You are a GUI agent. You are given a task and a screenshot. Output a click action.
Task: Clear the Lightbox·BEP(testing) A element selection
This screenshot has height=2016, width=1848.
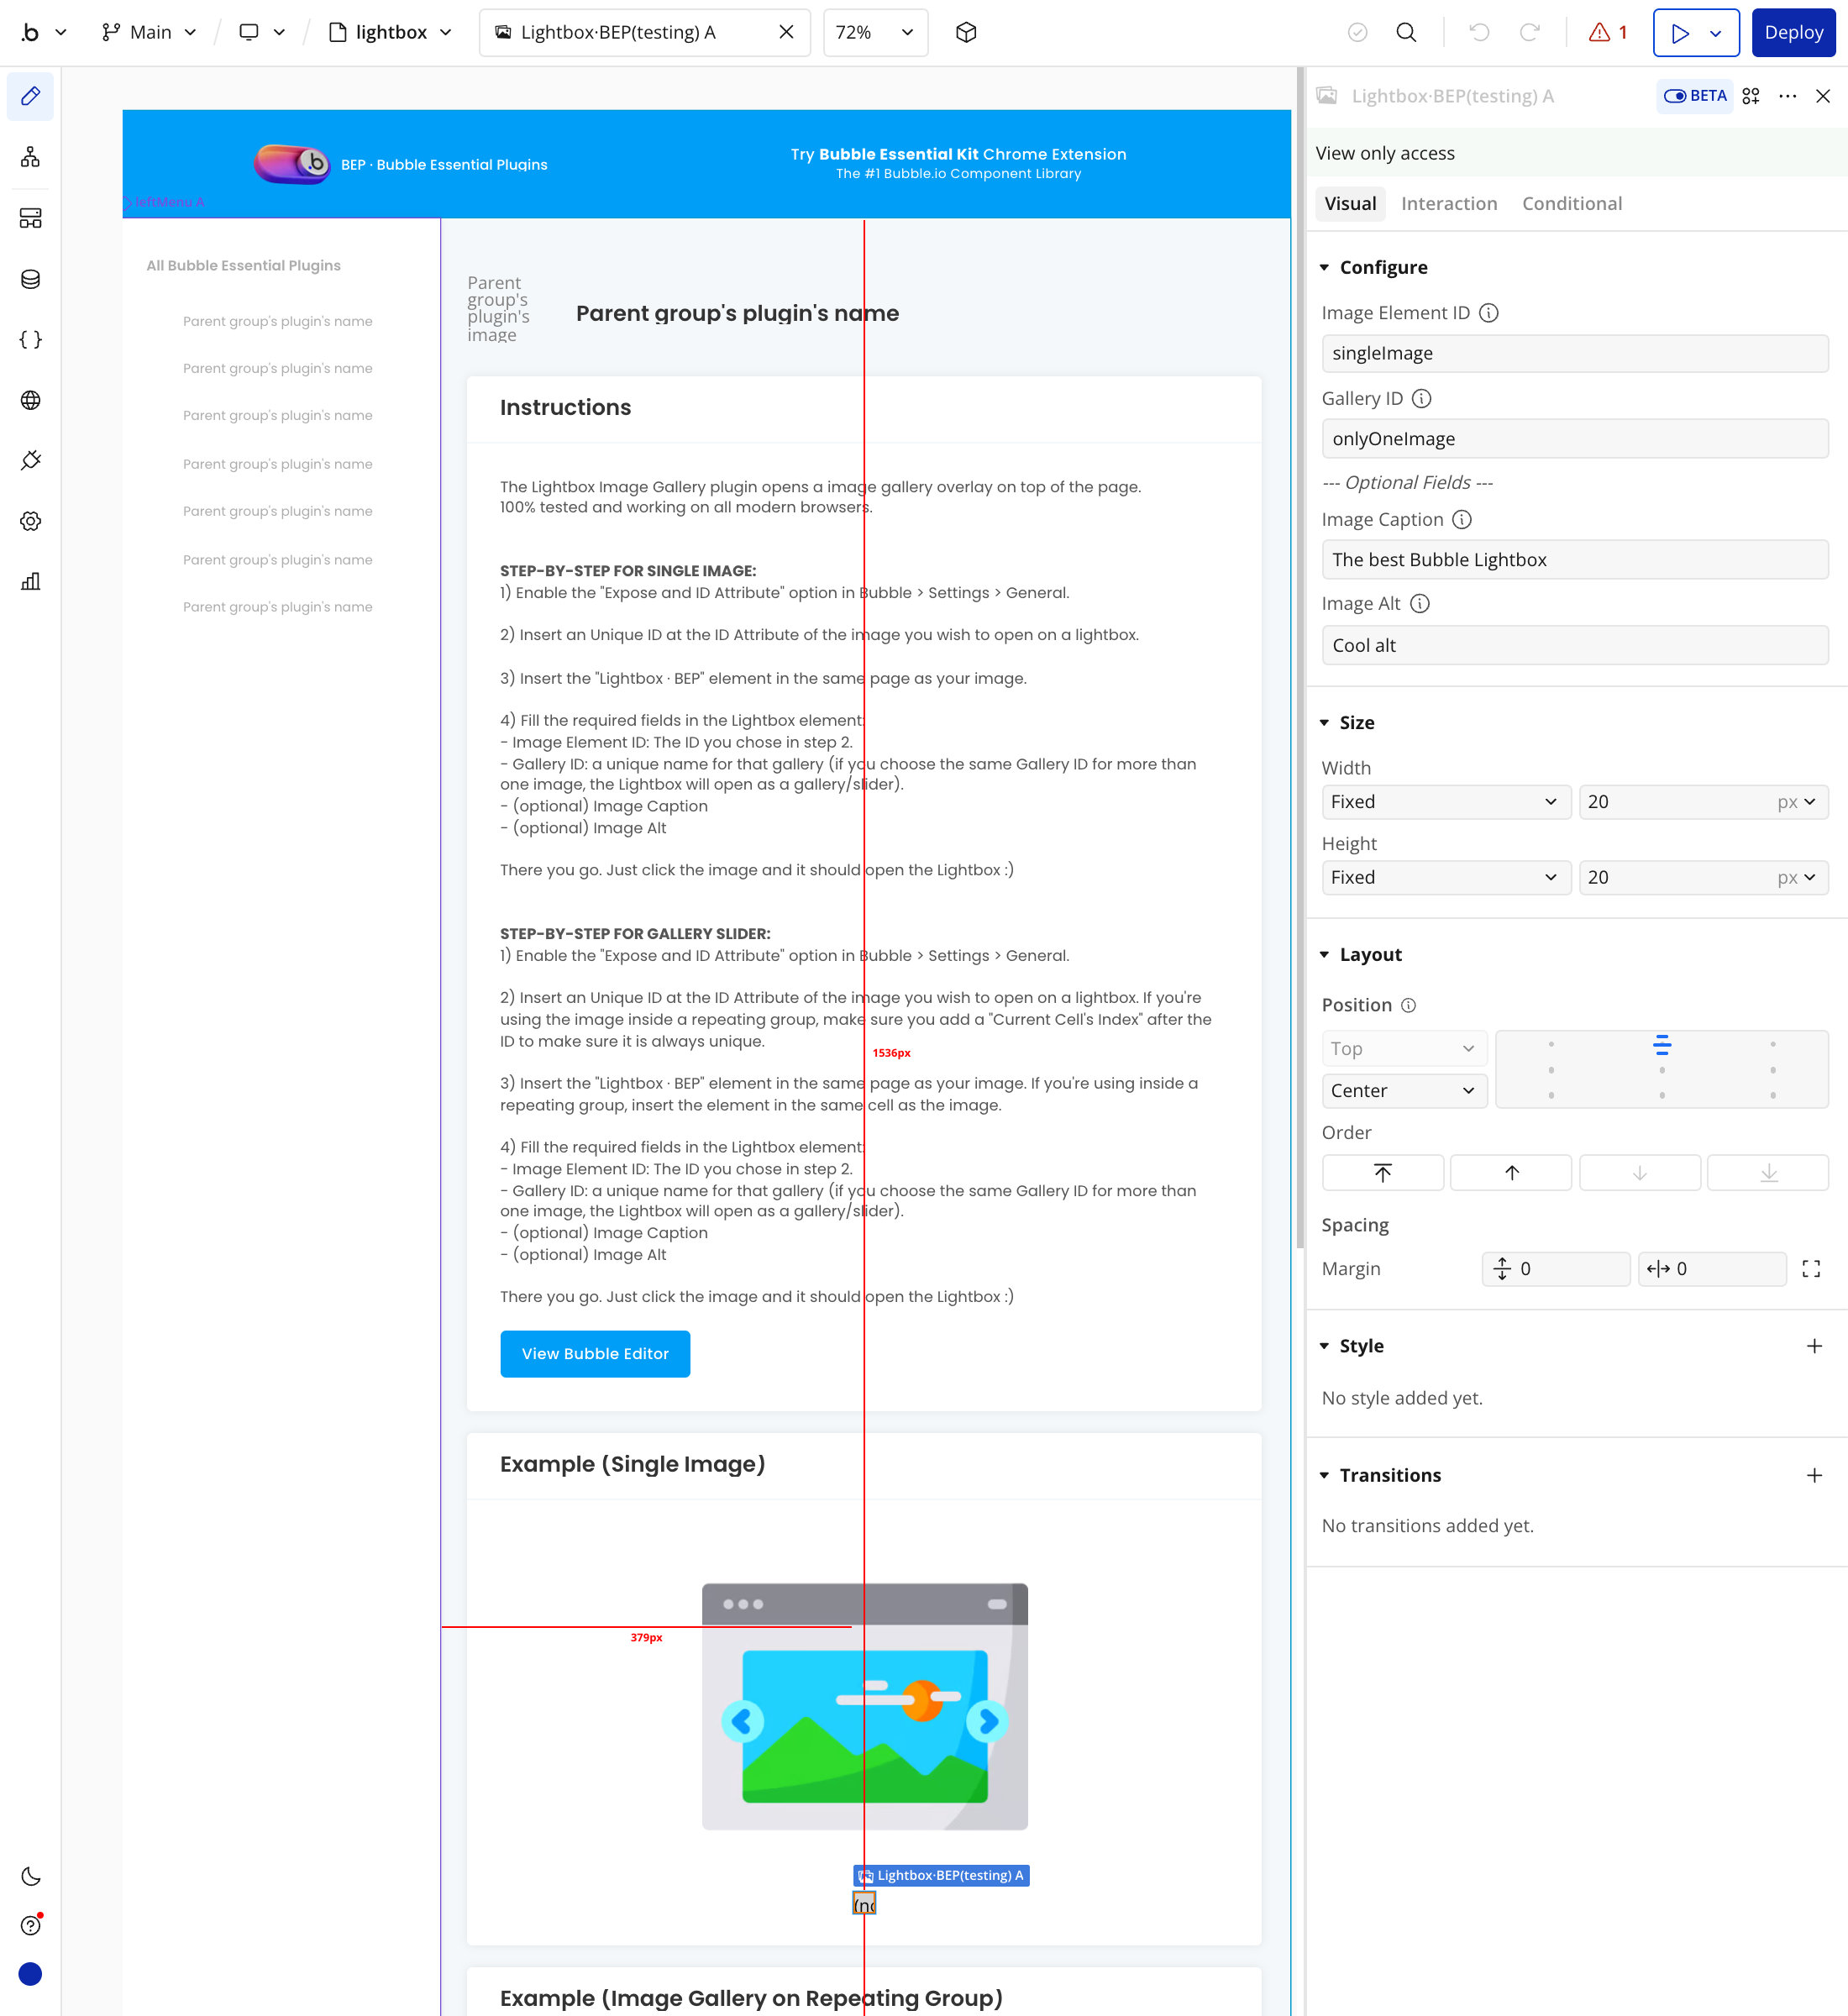tap(787, 32)
